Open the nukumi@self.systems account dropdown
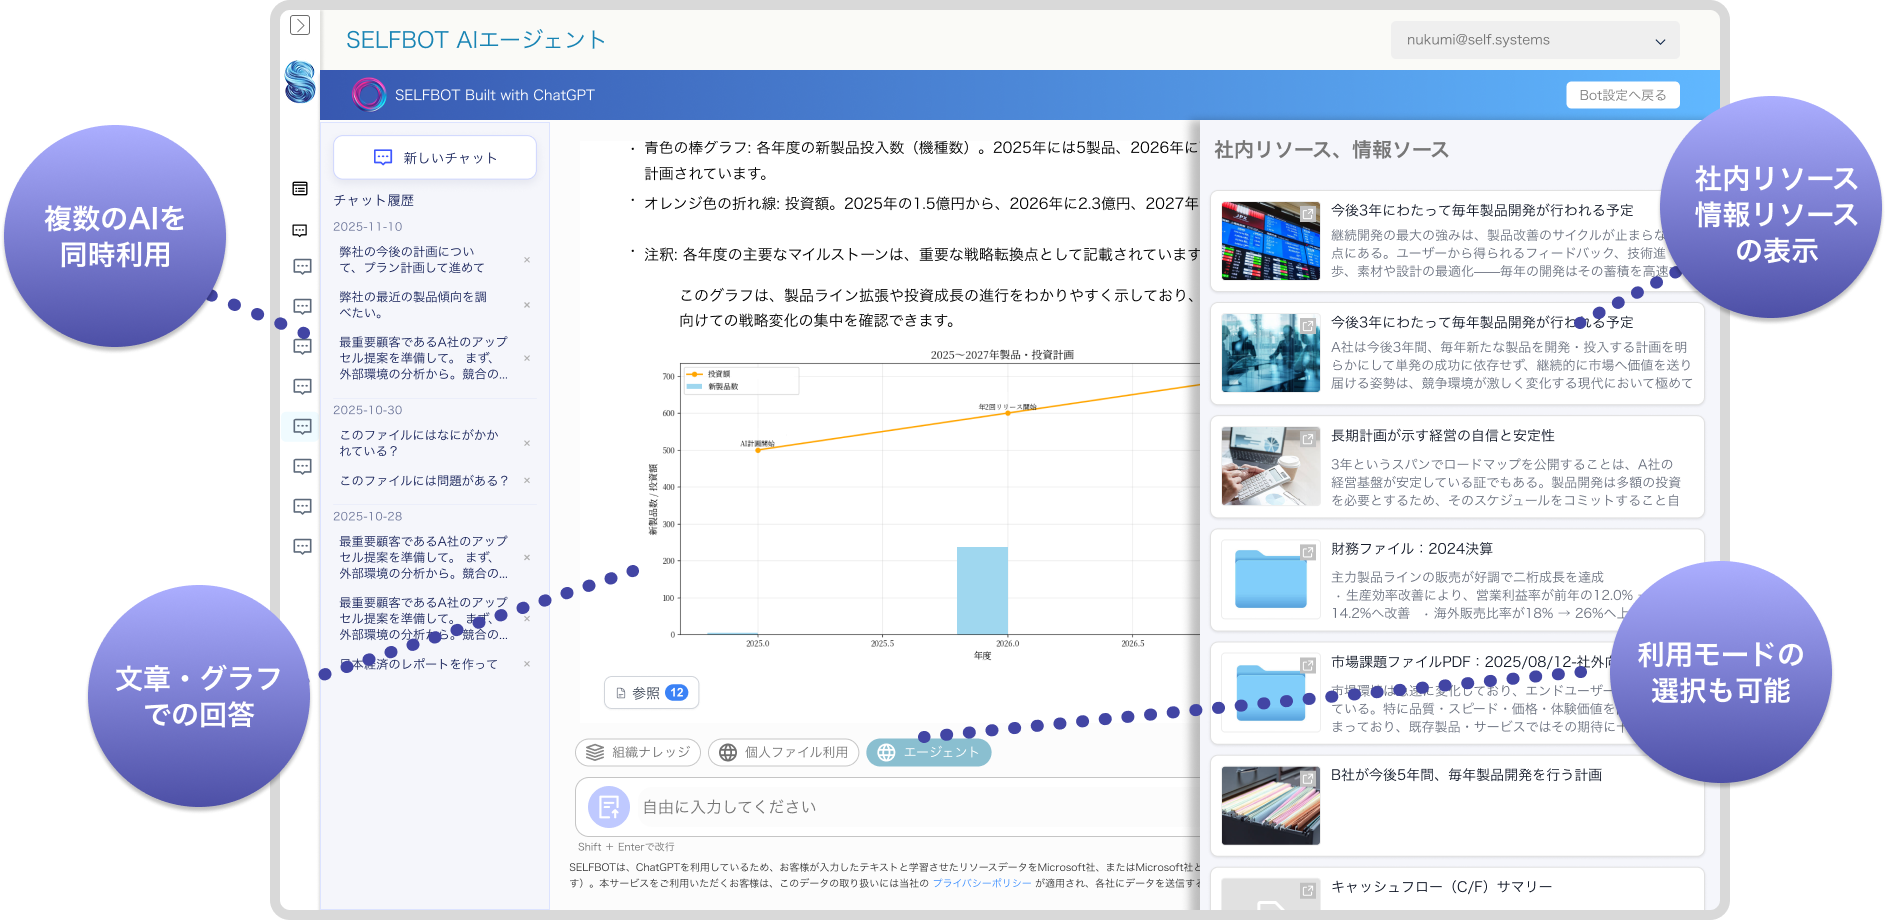Screen dimensions: 1886x920 1534,40
